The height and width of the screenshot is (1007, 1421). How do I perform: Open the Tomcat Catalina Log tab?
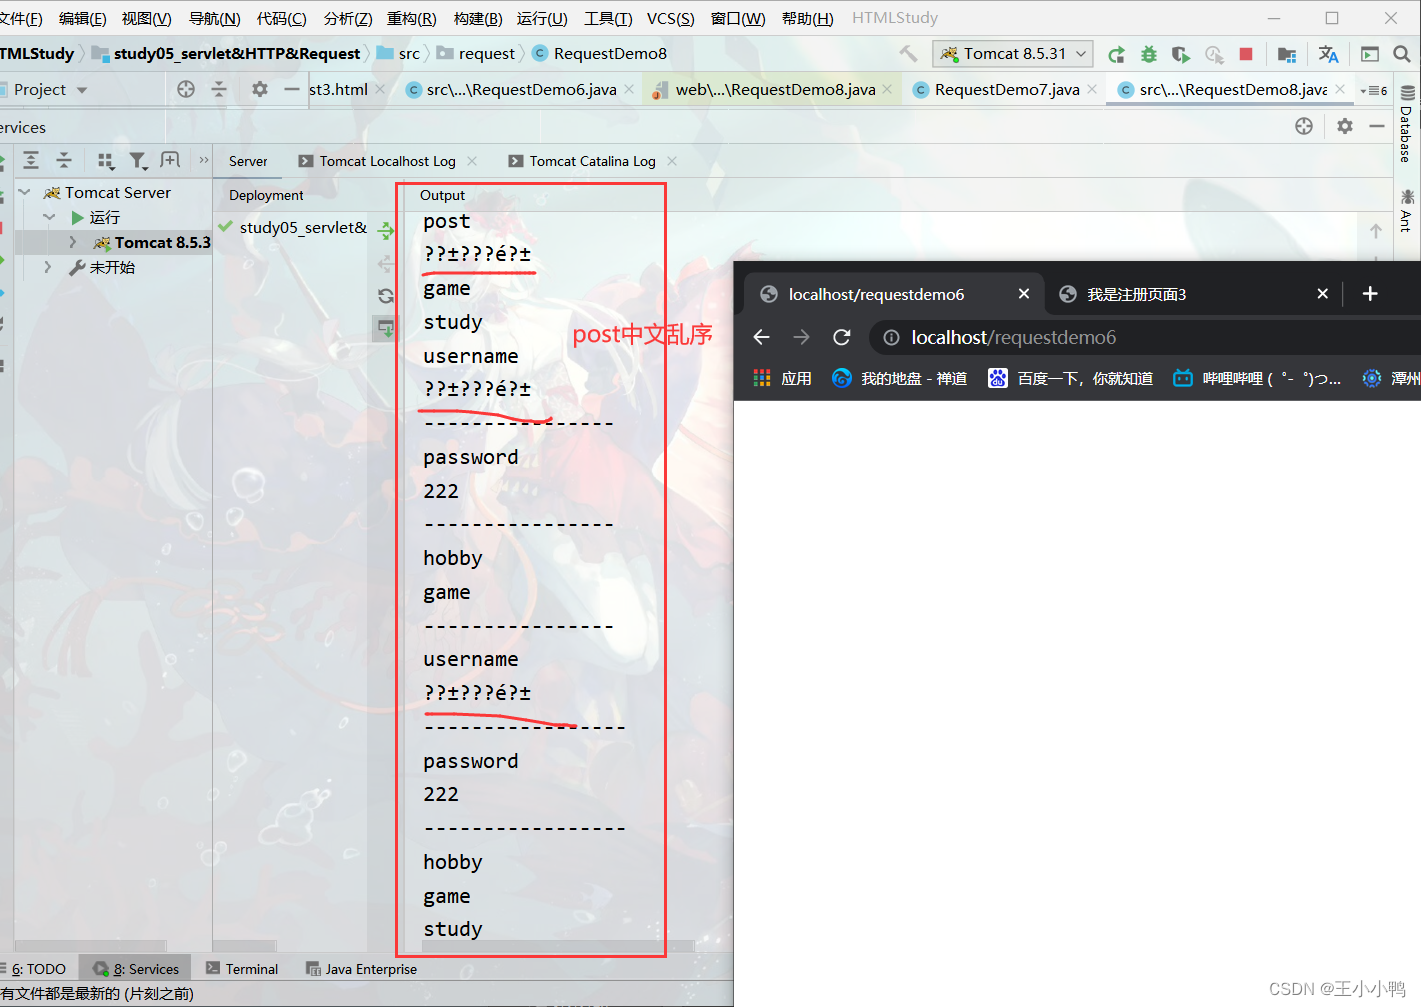(592, 161)
